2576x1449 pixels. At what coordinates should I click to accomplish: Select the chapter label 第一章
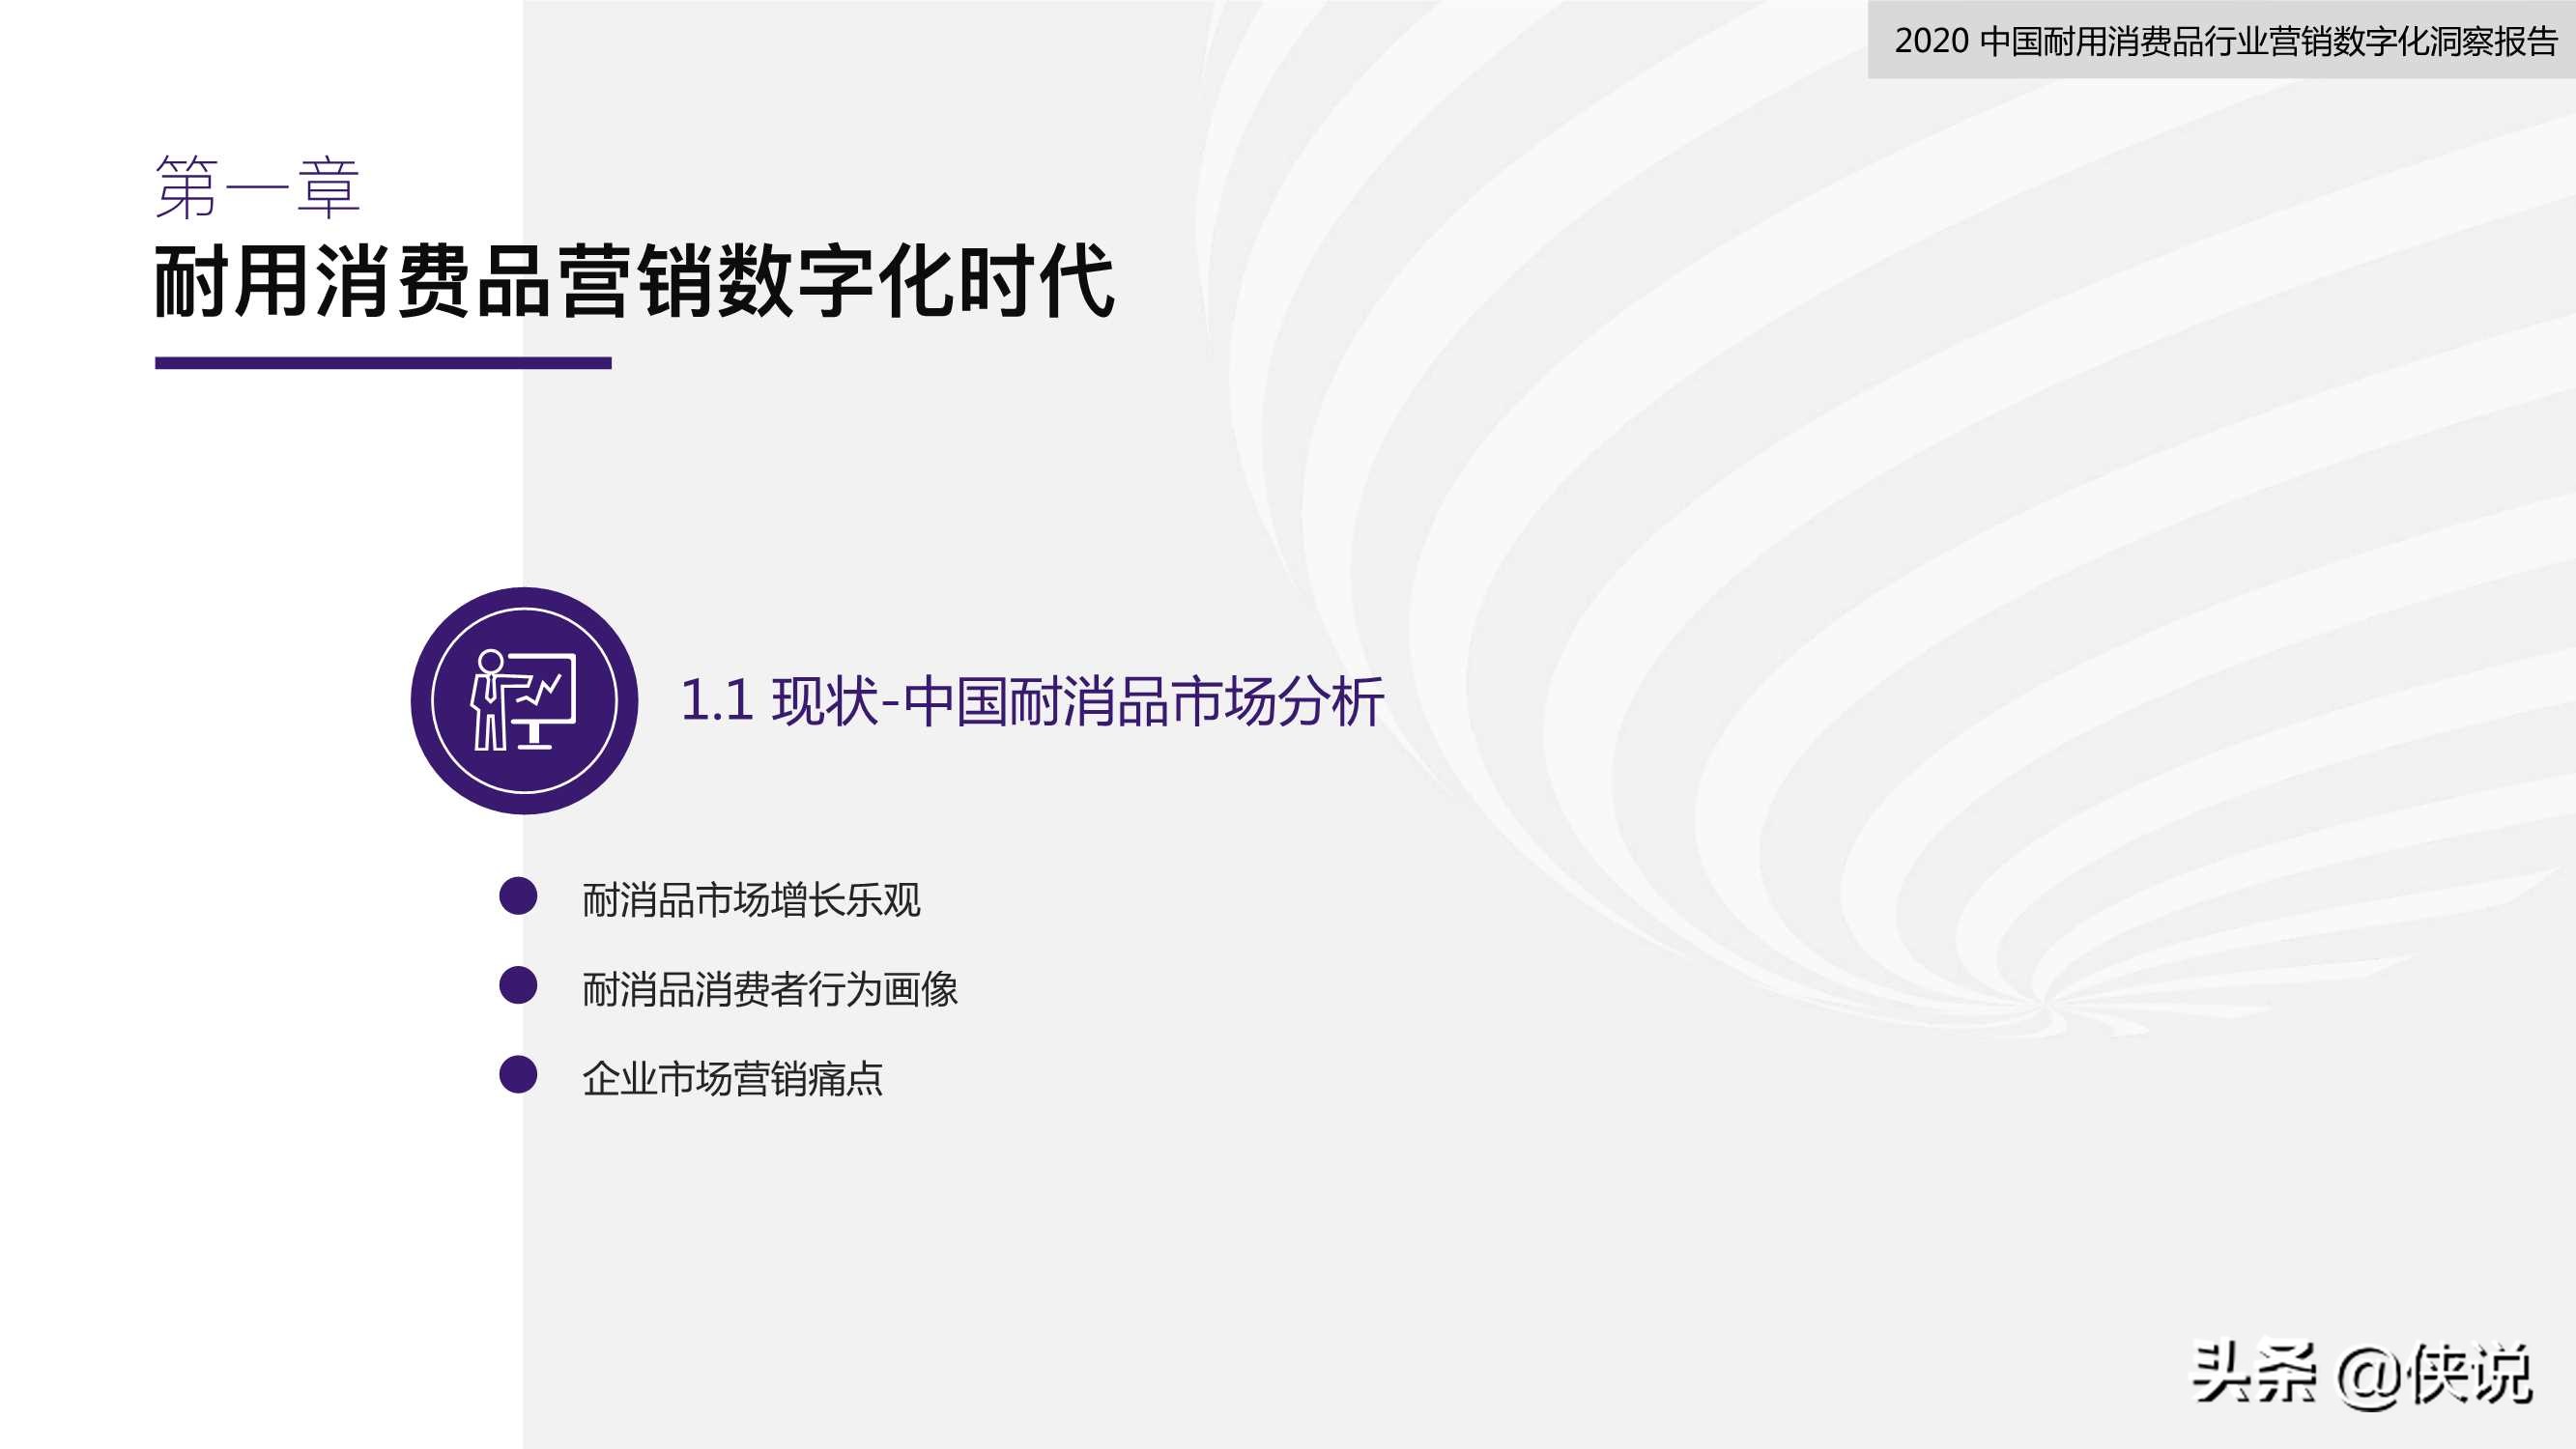[x=258, y=187]
